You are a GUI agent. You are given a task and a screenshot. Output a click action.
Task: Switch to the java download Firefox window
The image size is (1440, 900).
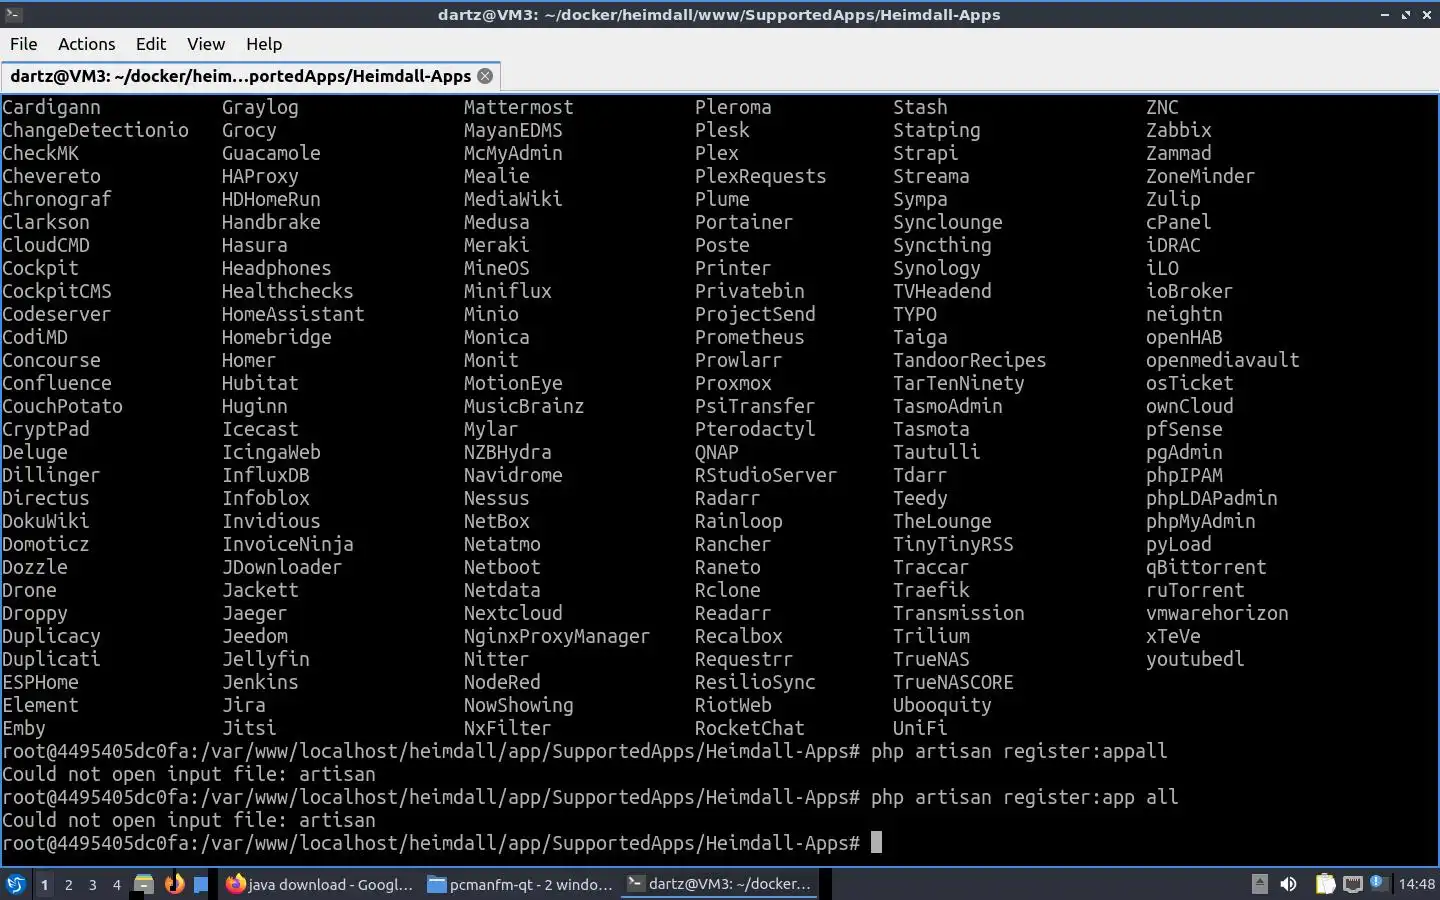click(x=319, y=884)
